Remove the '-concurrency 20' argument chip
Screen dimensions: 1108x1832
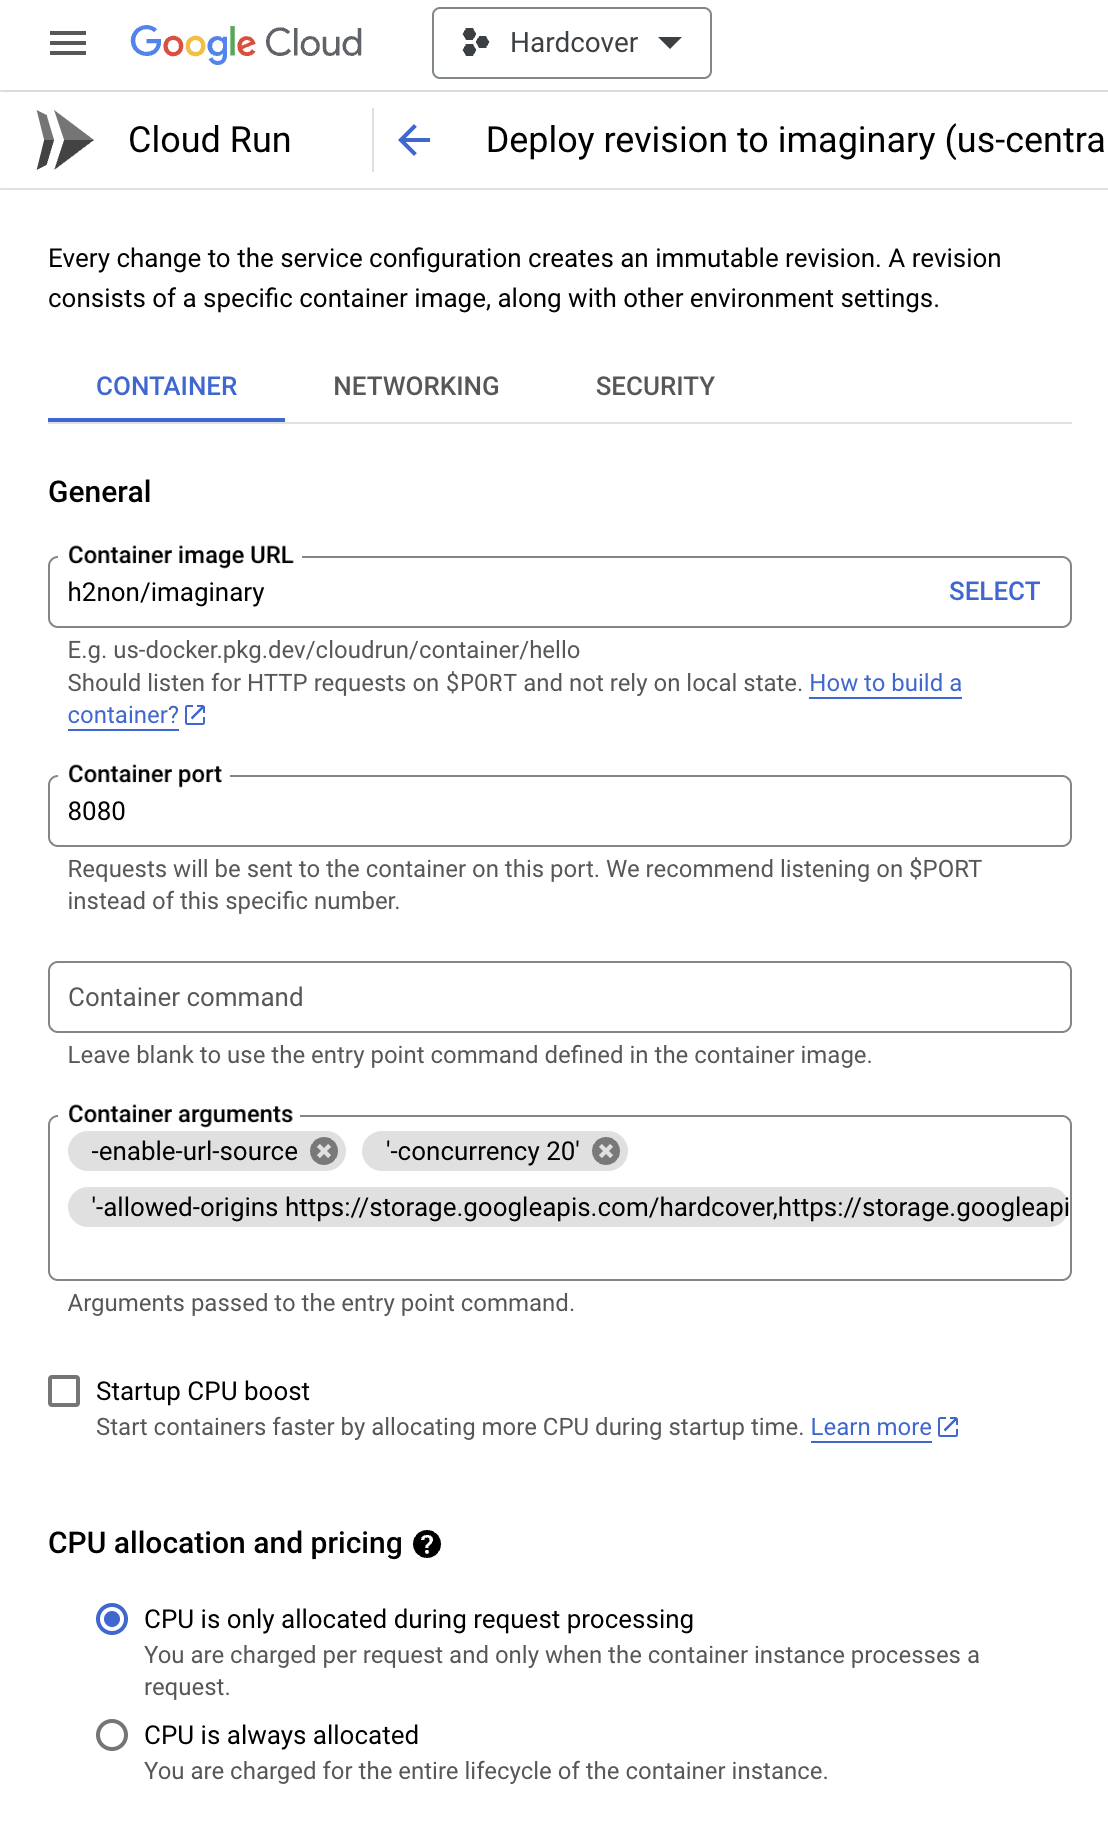[x=605, y=1151]
